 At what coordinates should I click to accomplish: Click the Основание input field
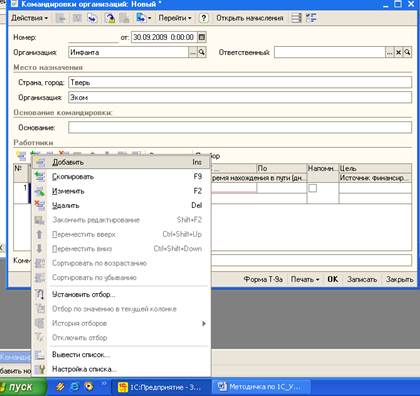click(240, 127)
